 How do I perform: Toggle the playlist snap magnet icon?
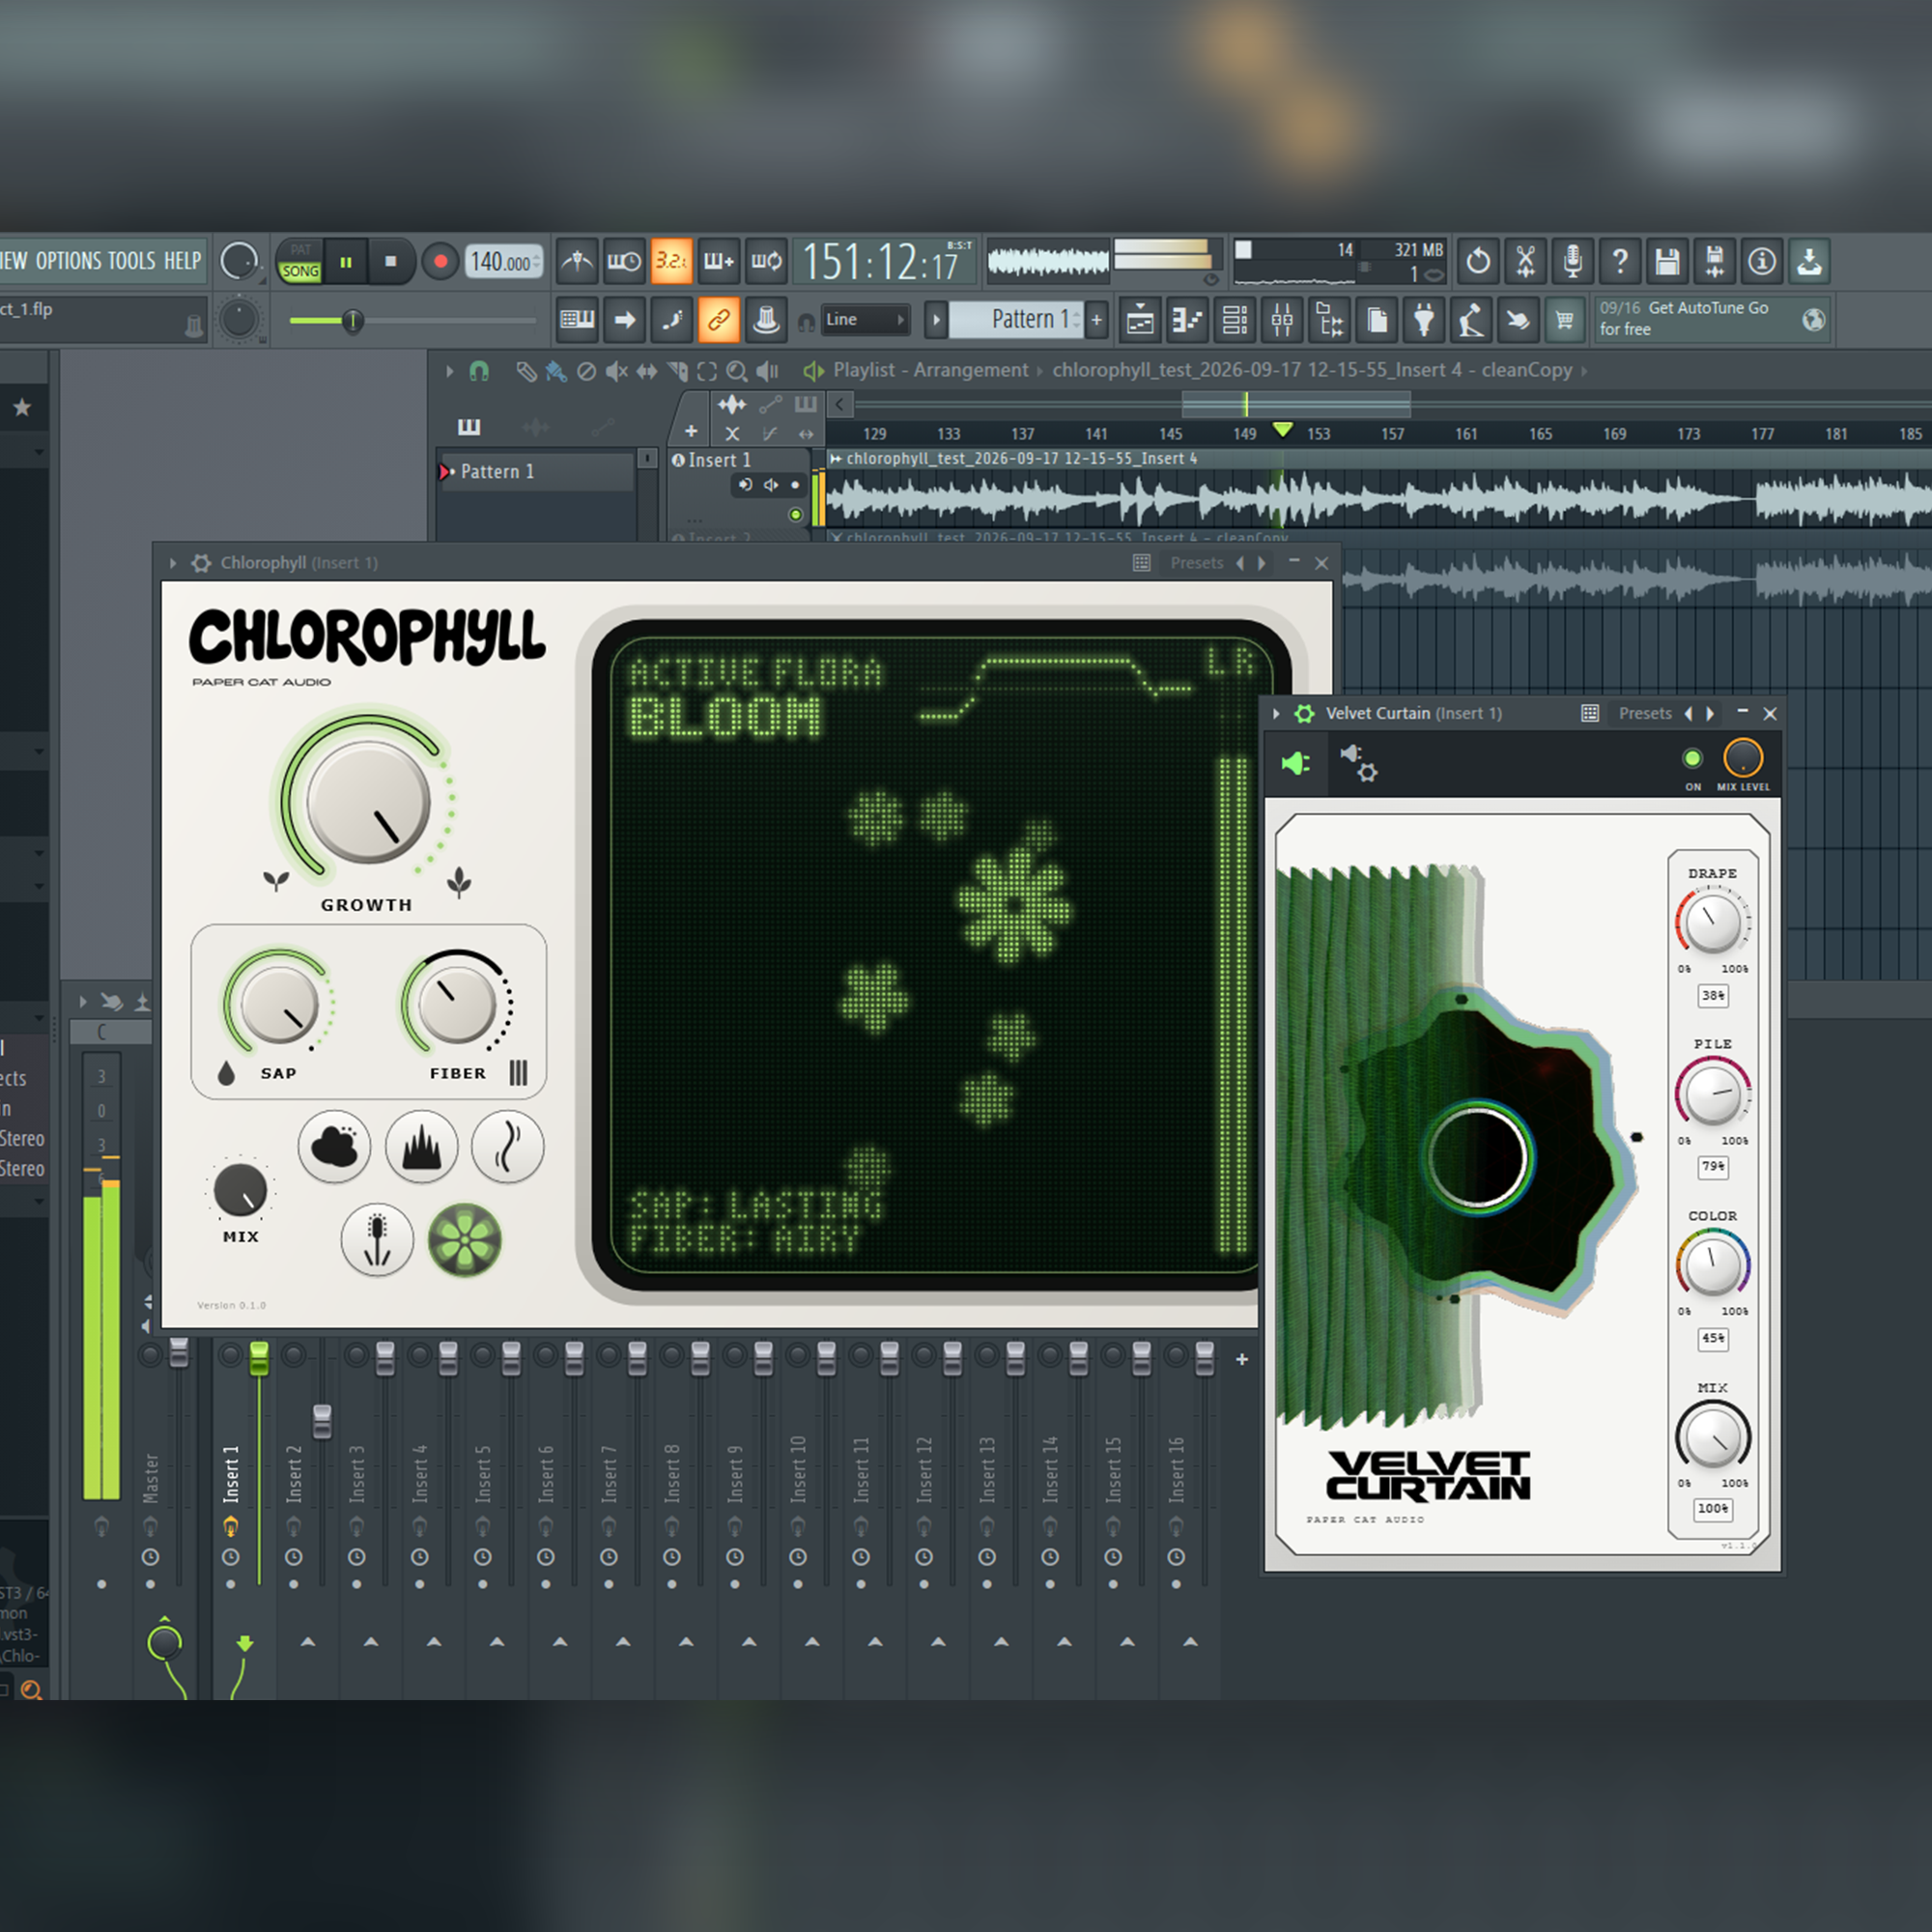point(479,371)
